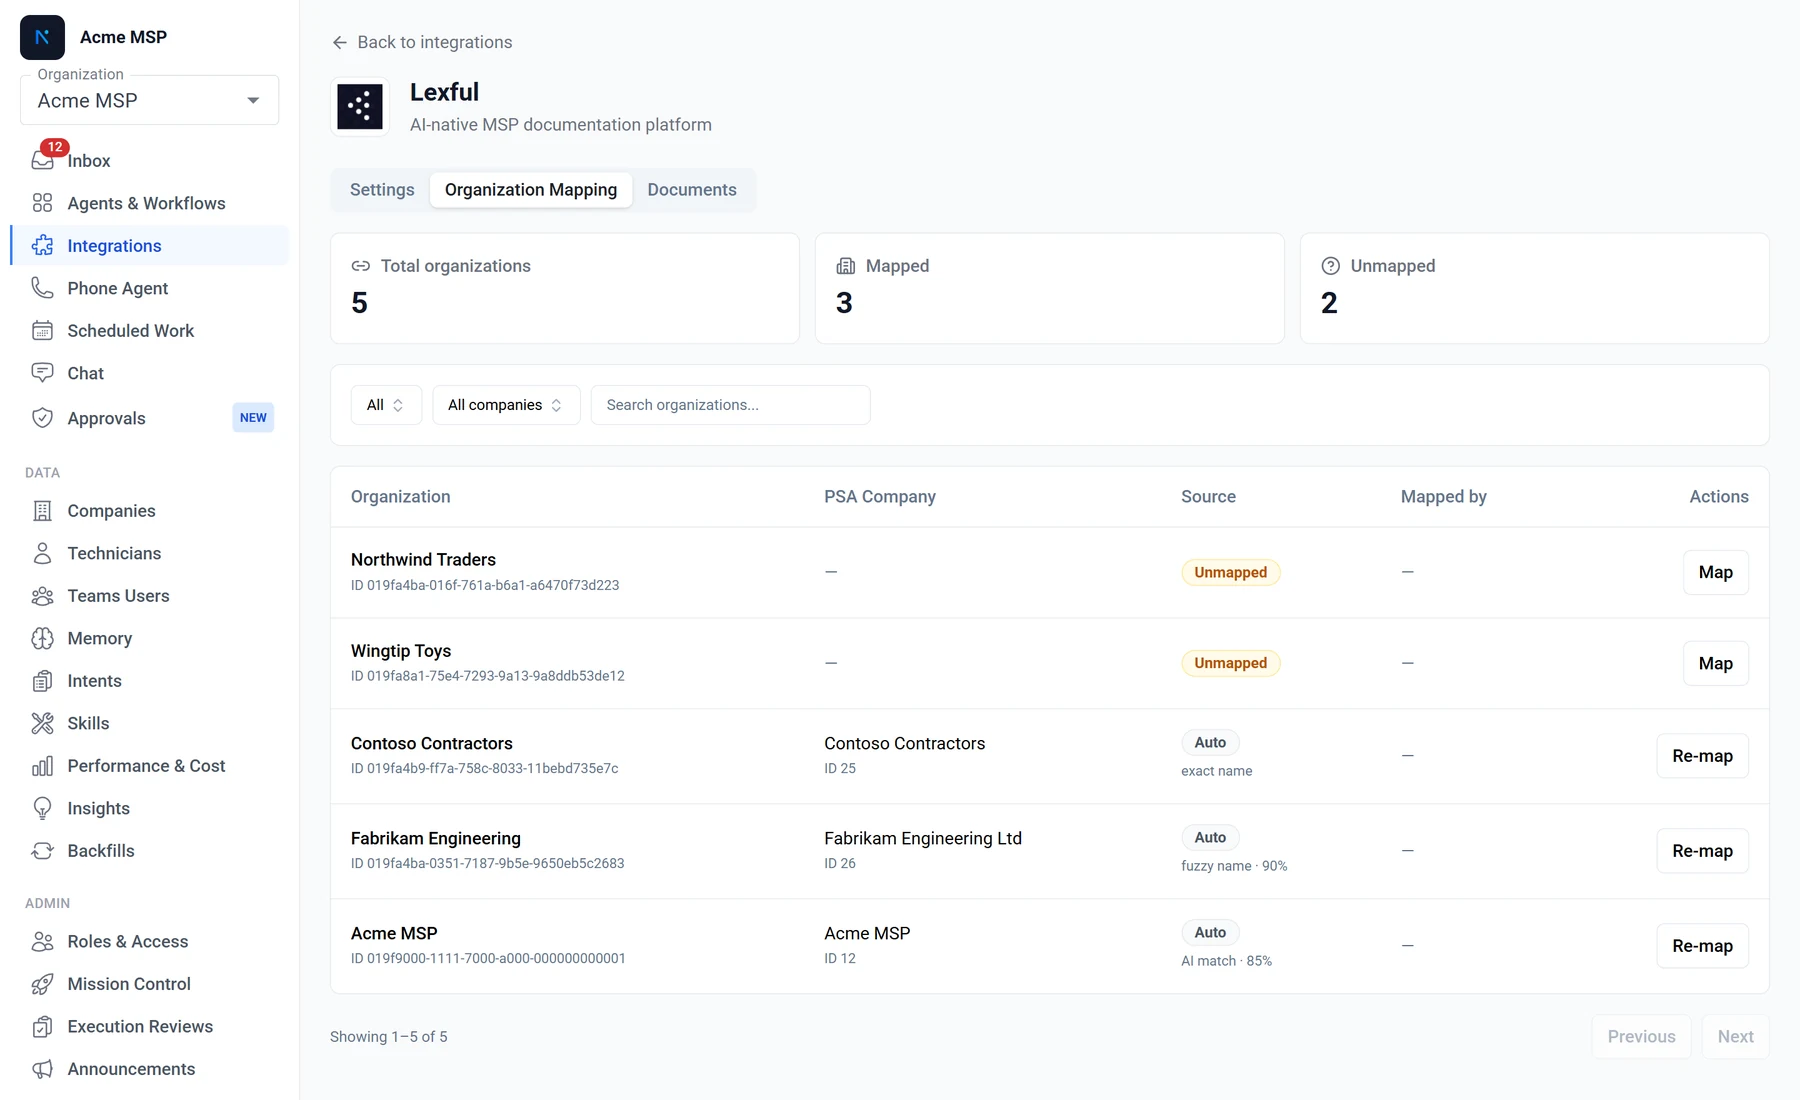Click the Scheduled Work calendar icon

42,331
